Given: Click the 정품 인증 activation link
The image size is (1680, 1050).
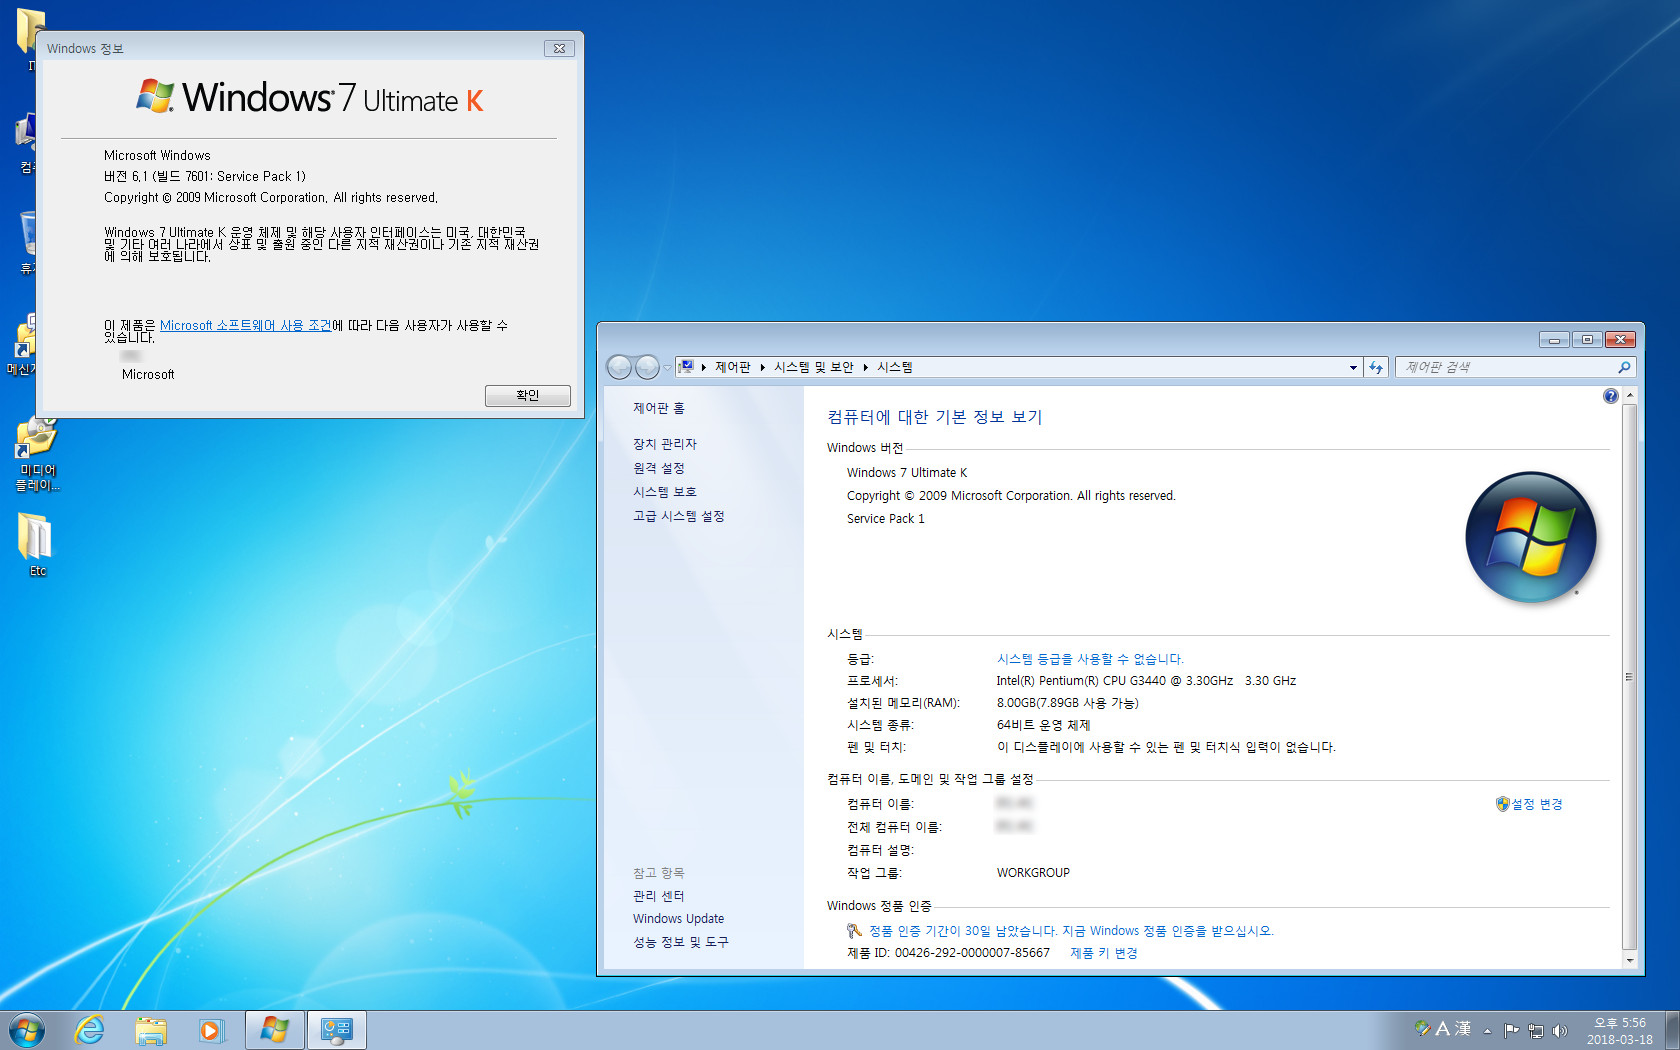Looking at the screenshot, I should [x=1071, y=931].
